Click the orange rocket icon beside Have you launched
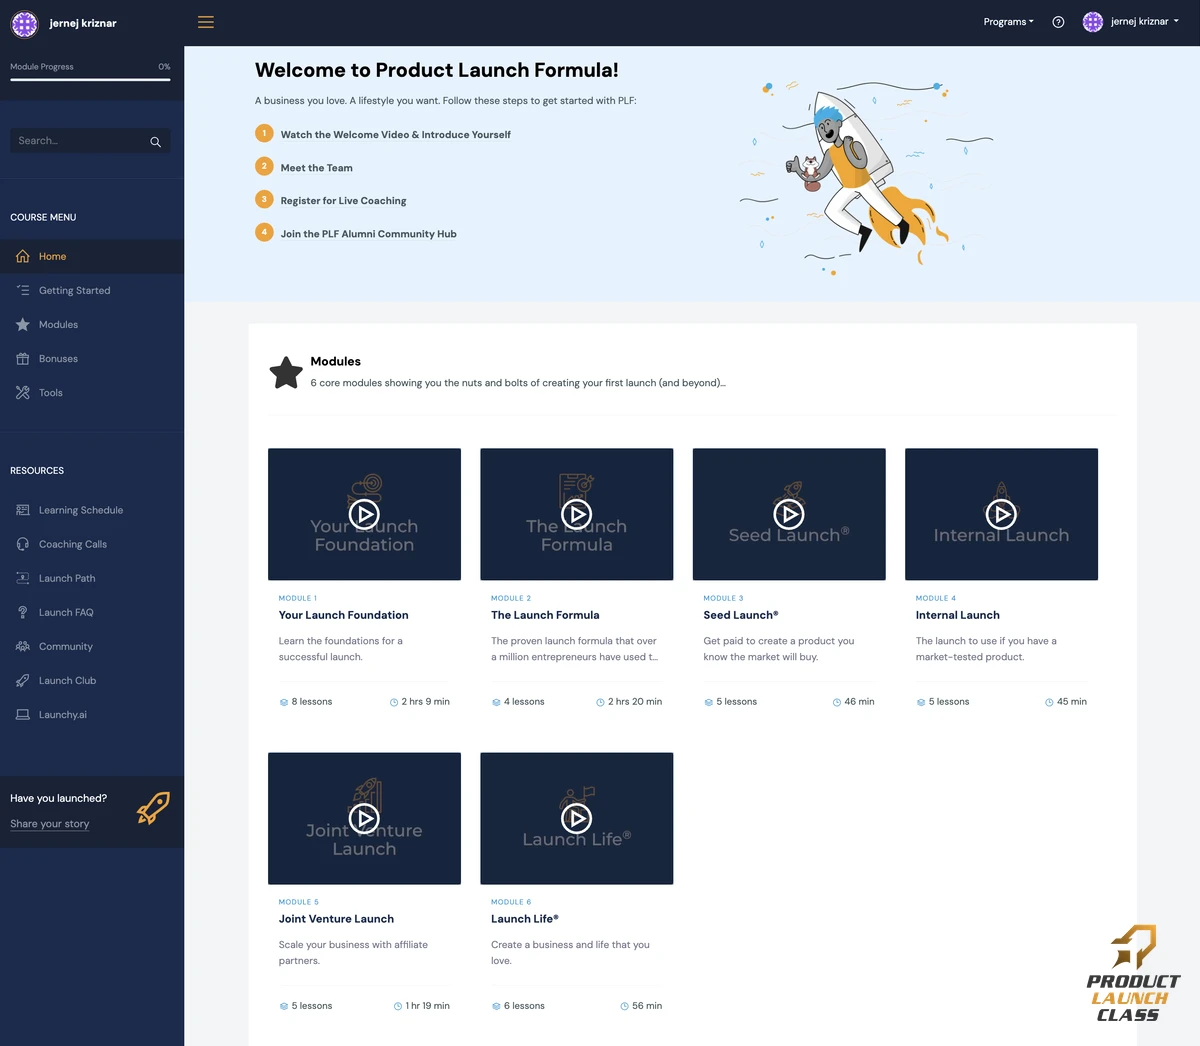The height and width of the screenshot is (1046, 1200). (x=153, y=809)
